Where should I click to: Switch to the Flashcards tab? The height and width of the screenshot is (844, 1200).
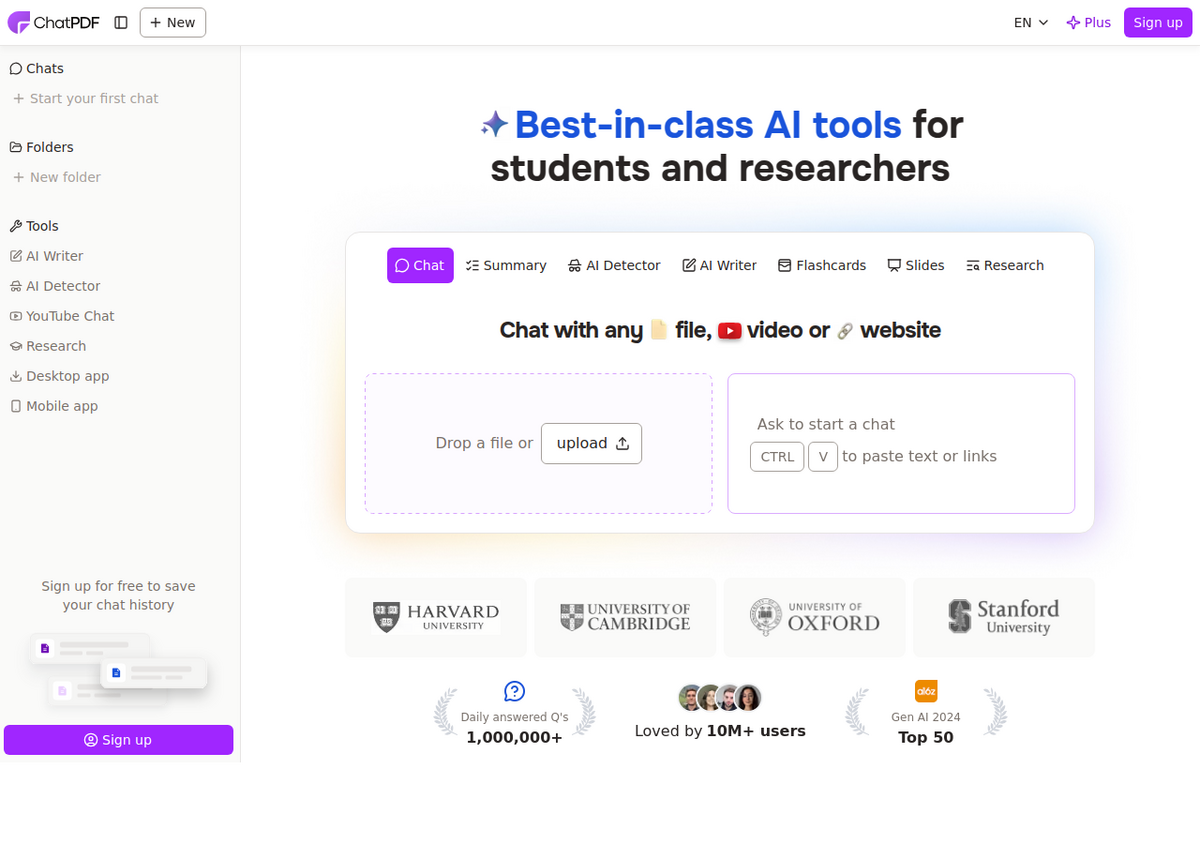(x=822, y=265)
